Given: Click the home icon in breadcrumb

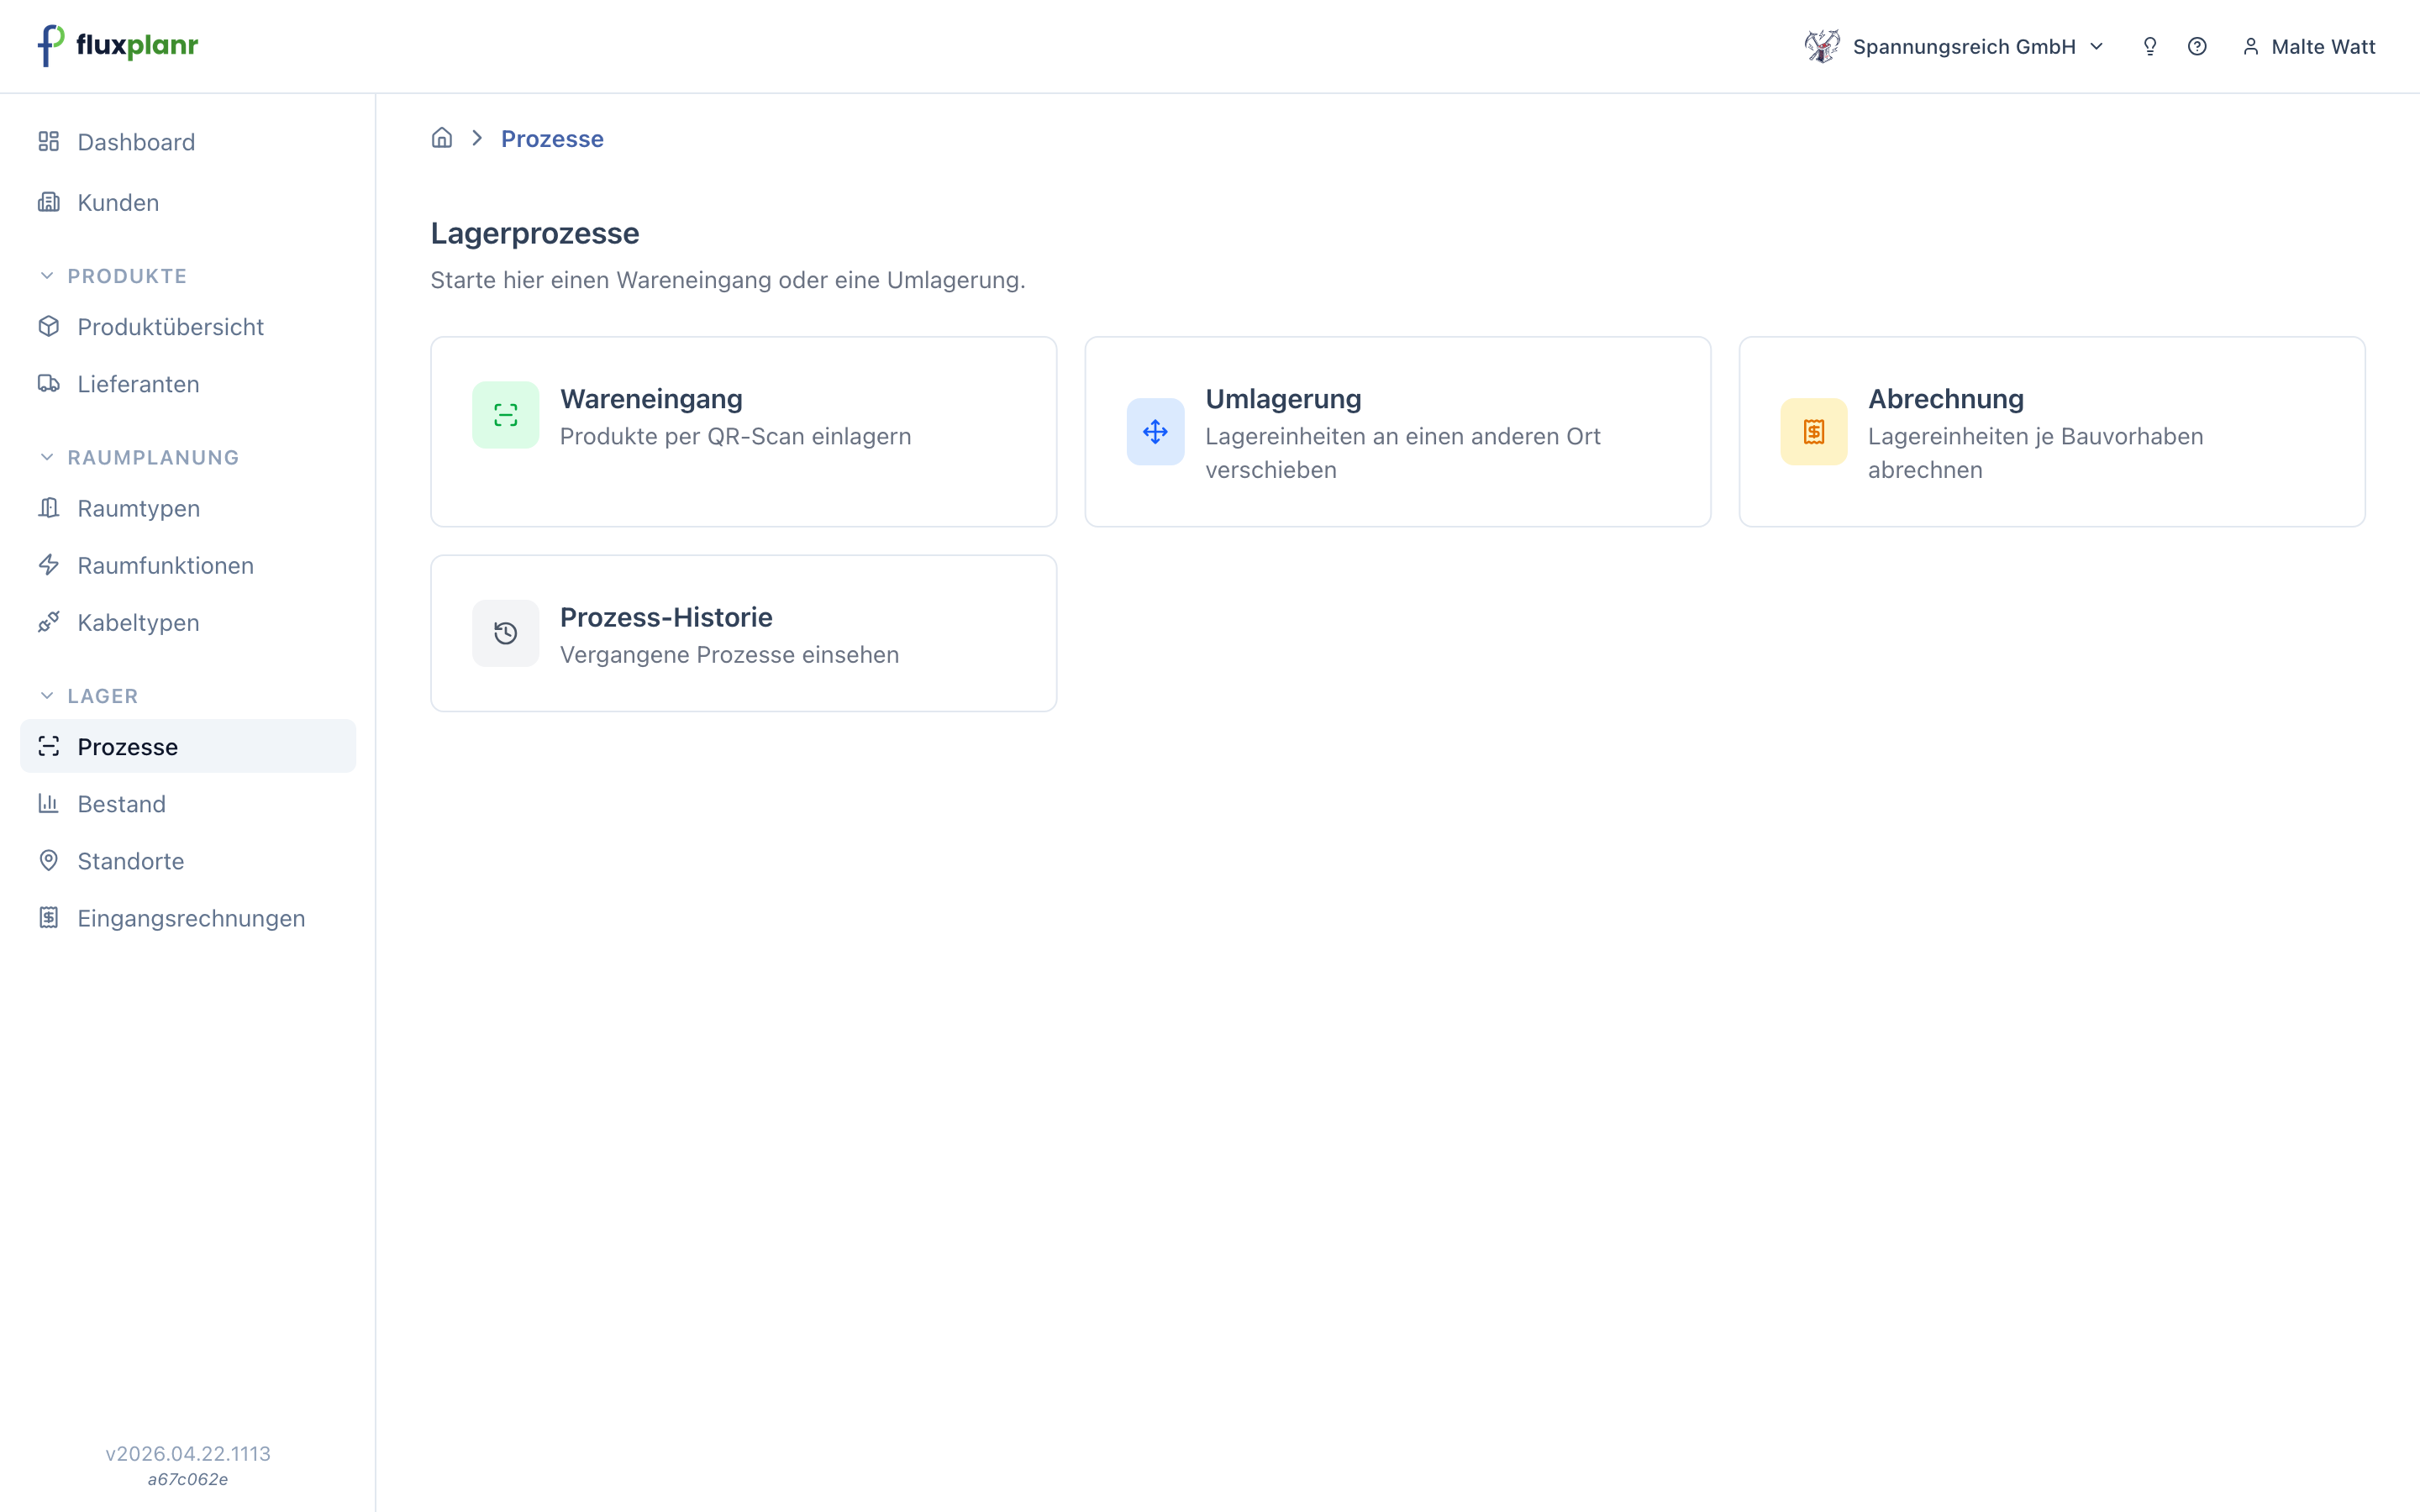Looking at the screenshot, I should pos(442,138).
